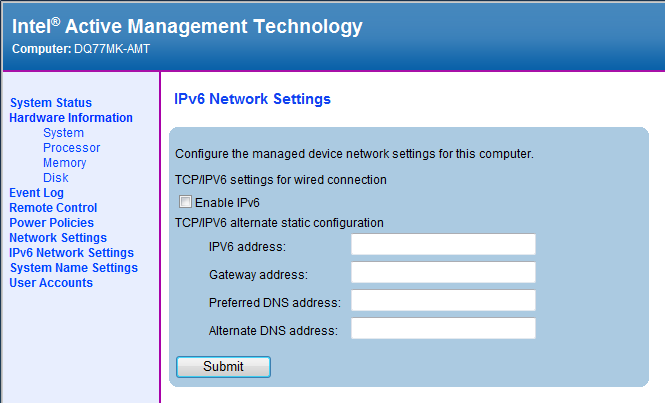Go to Remote Control page

coord(53,208)
